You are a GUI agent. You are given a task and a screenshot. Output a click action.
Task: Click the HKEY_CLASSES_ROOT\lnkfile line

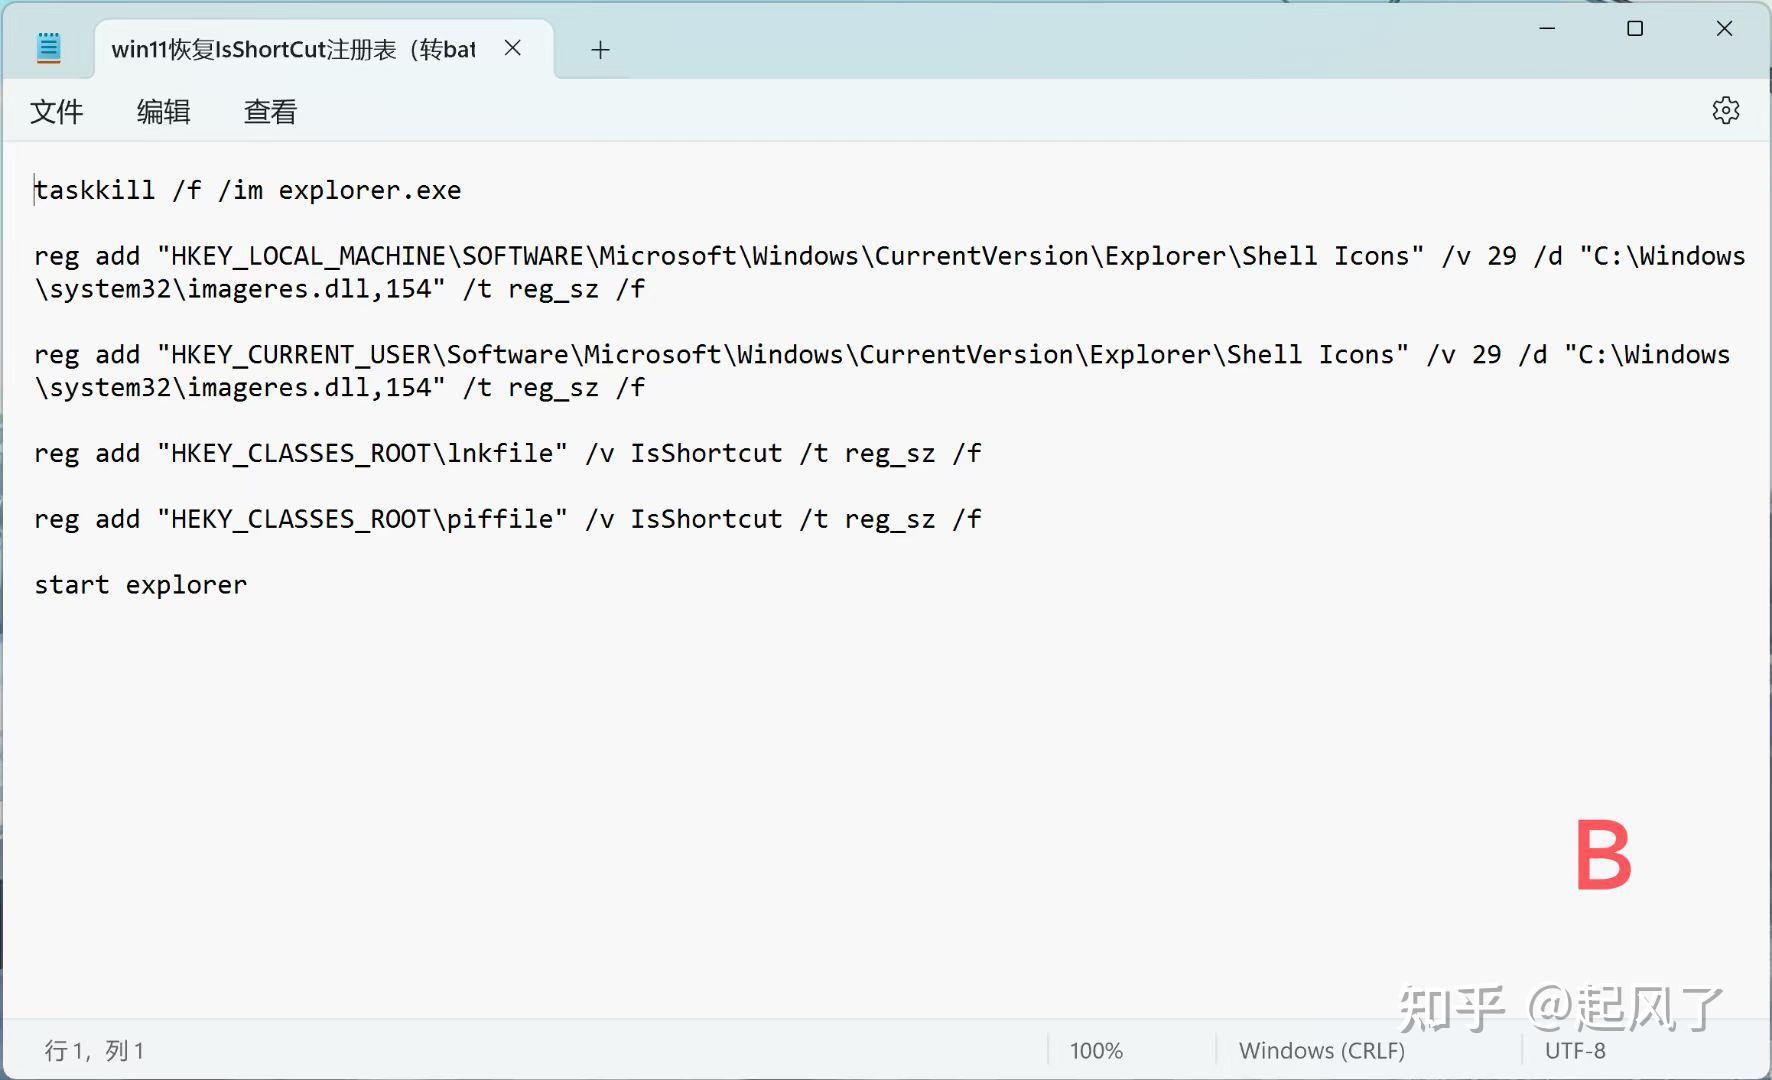point(508,453)
